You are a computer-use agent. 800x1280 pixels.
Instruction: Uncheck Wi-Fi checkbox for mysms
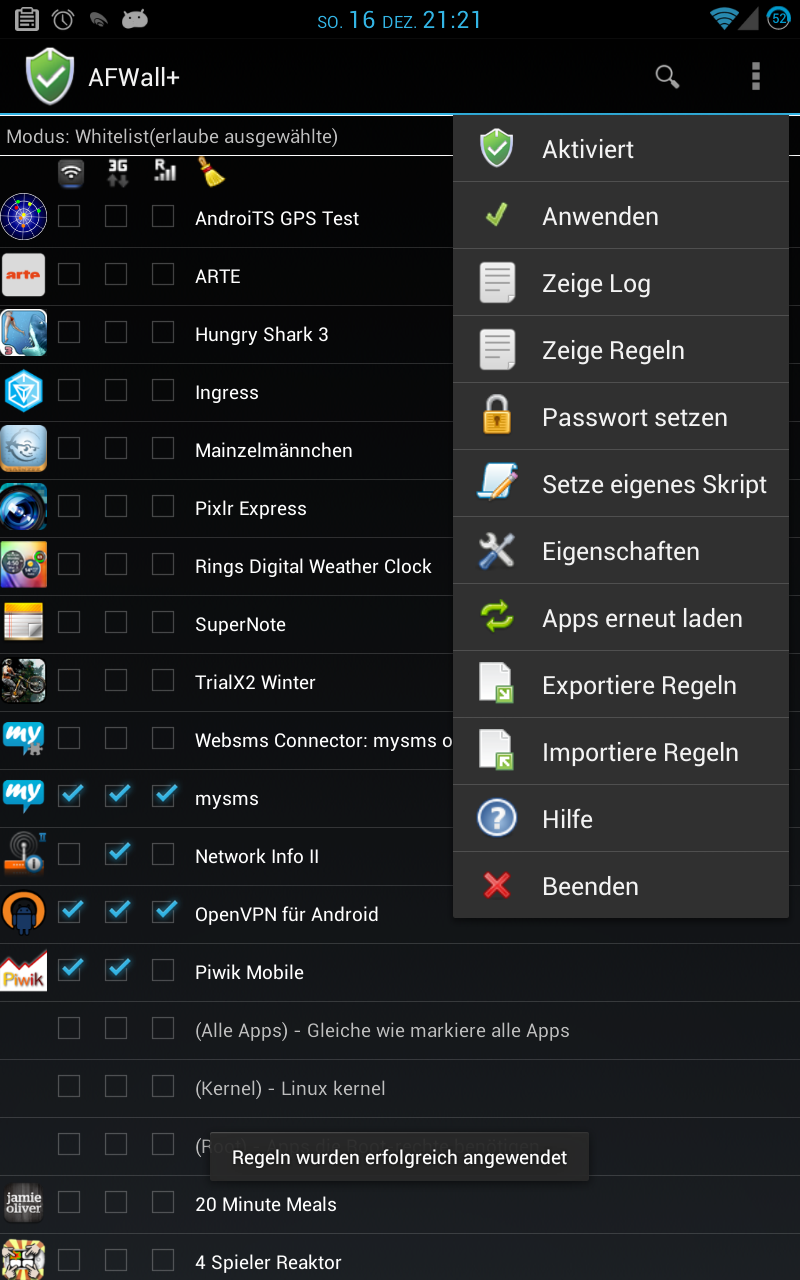click(70, 797)
